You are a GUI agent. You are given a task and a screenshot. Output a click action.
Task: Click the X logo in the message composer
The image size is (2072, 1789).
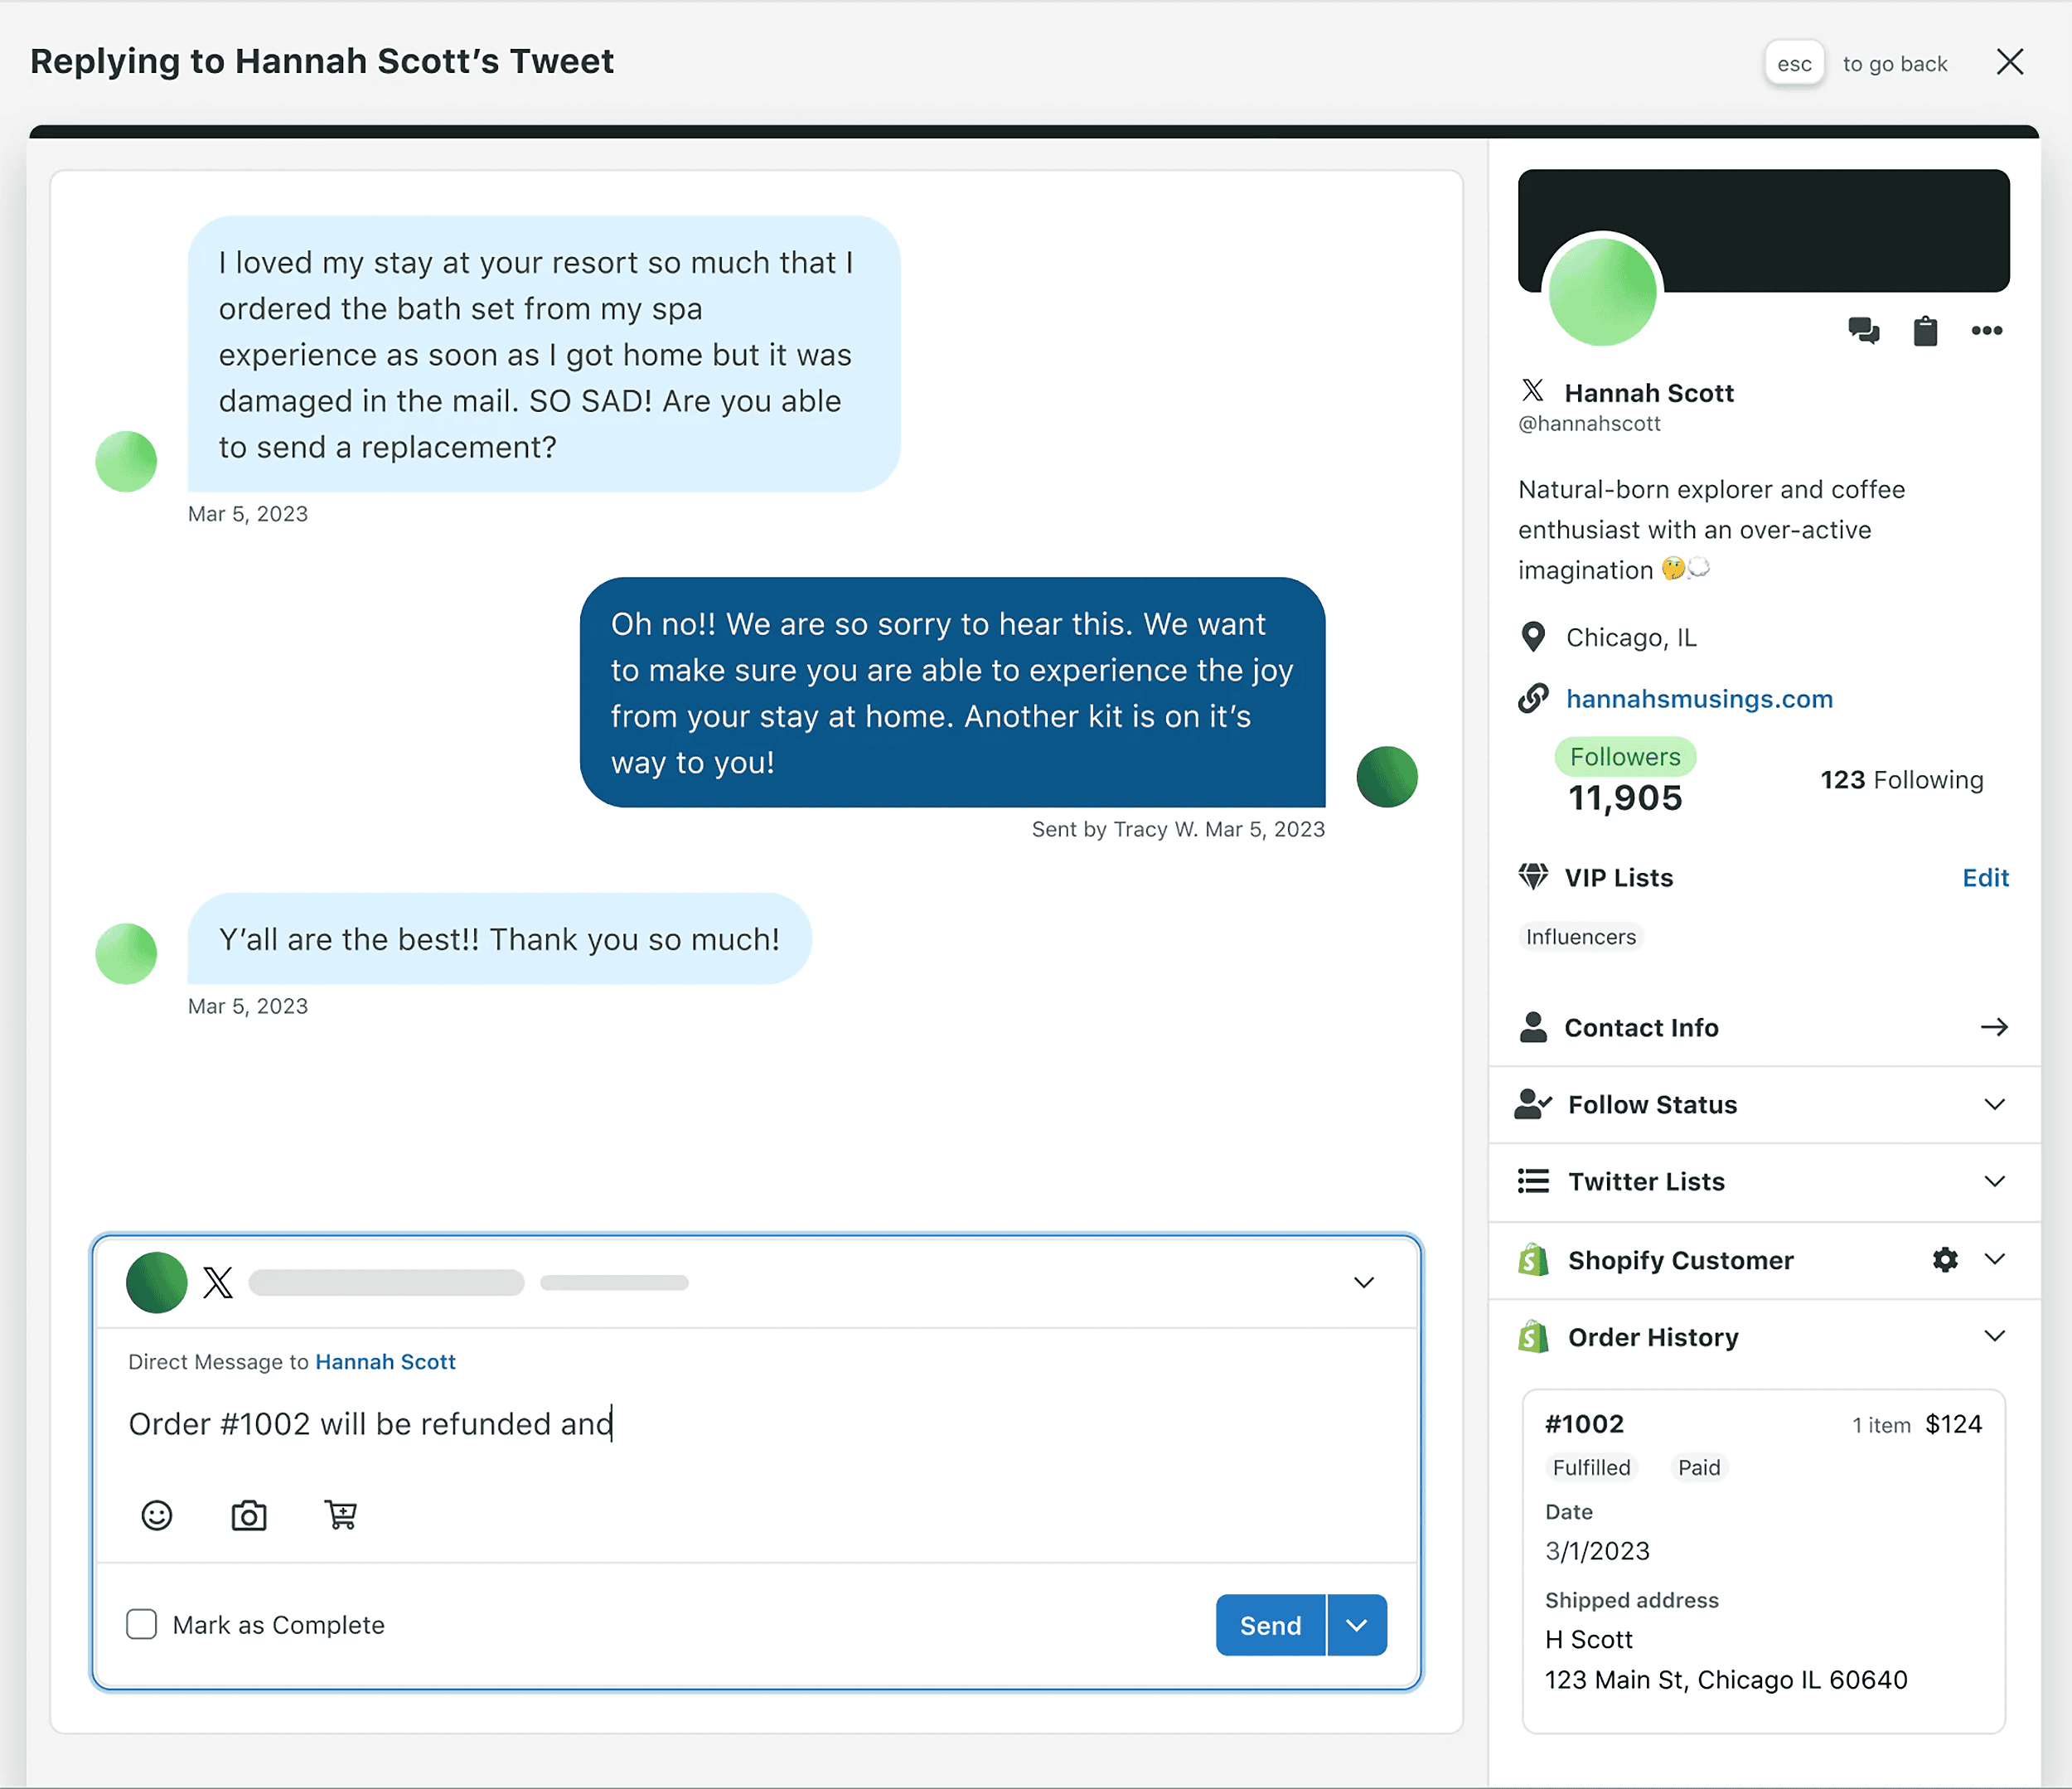point(216,1283)
